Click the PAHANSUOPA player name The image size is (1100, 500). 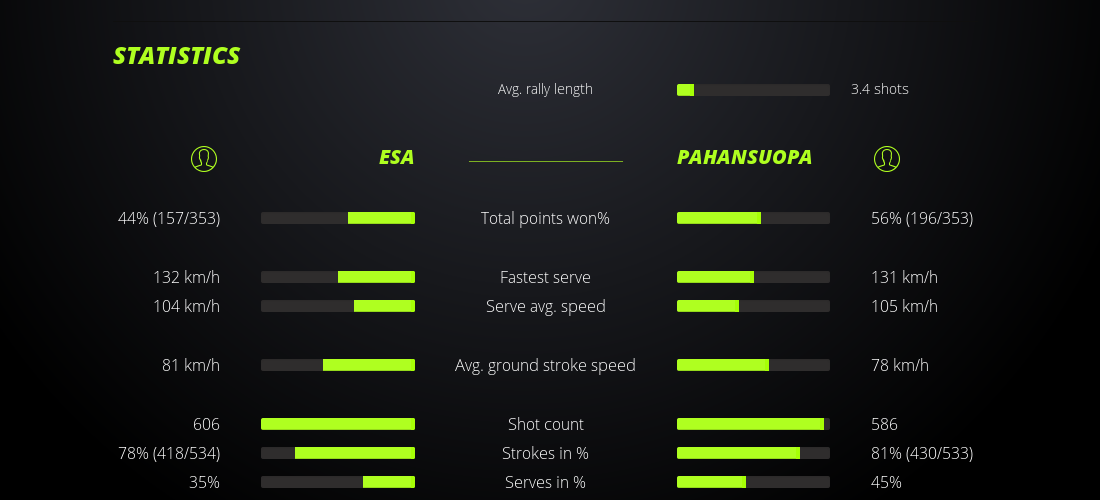[744, 158]
